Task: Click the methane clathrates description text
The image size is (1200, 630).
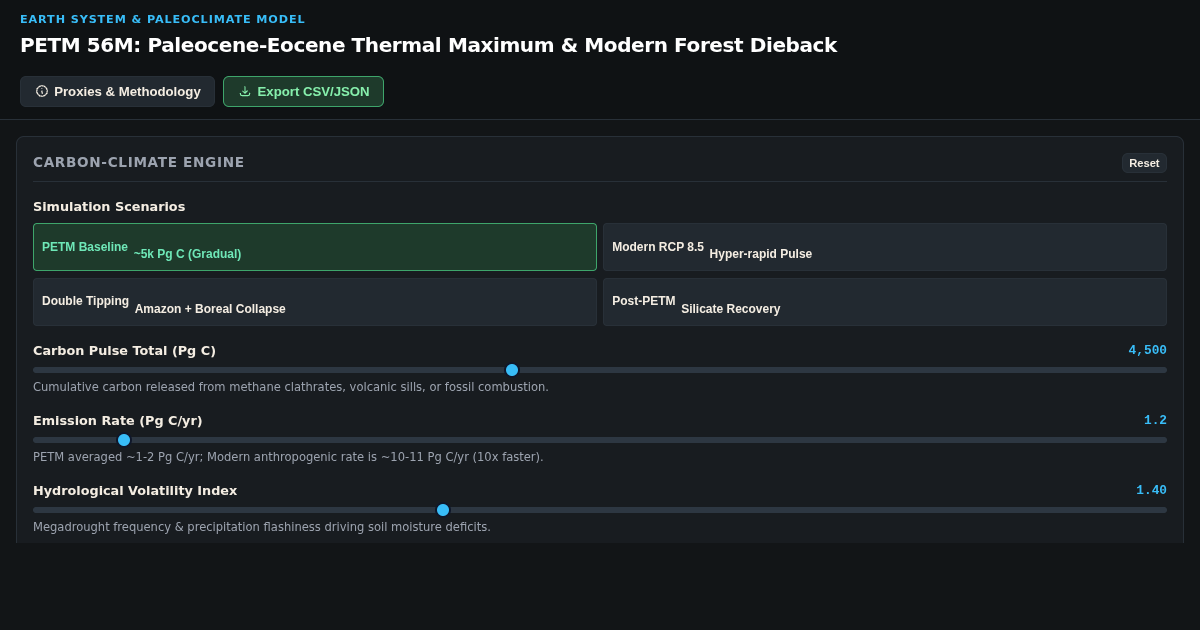Action: (x=291, y=387)
